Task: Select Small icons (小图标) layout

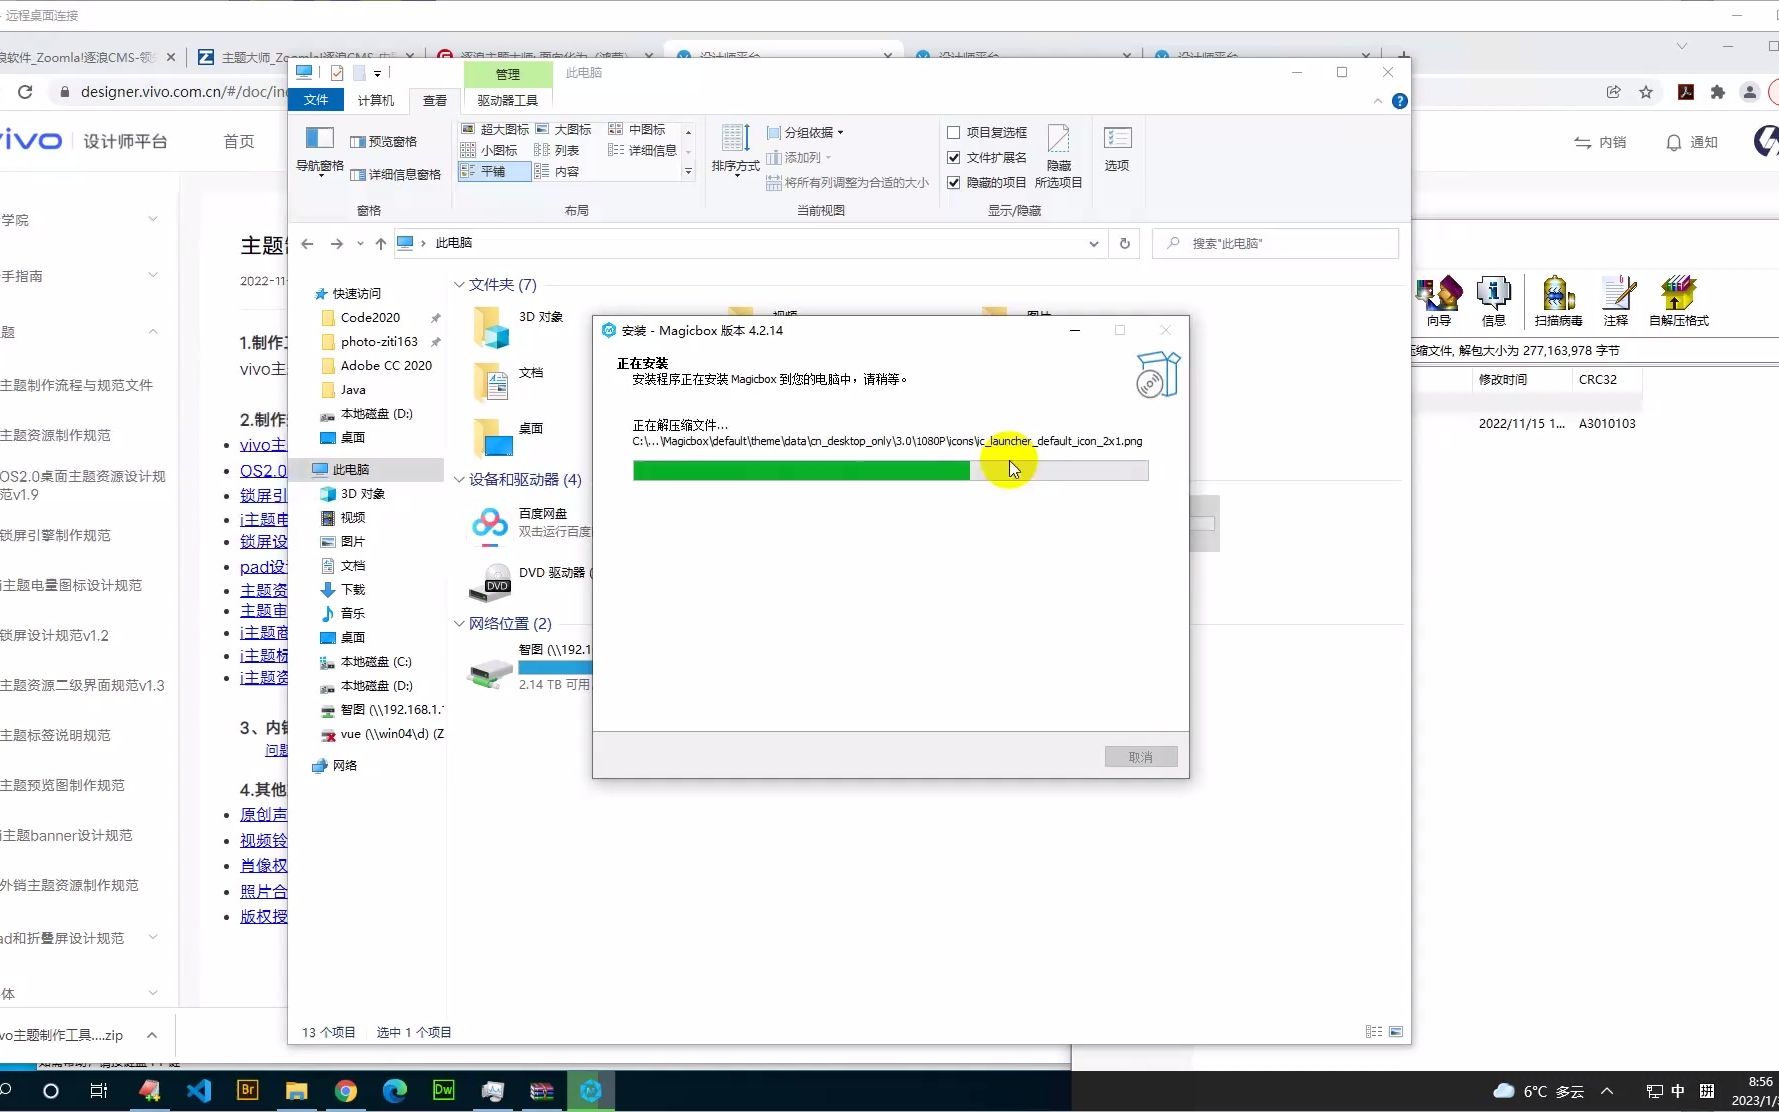Action: pos(489,150)
